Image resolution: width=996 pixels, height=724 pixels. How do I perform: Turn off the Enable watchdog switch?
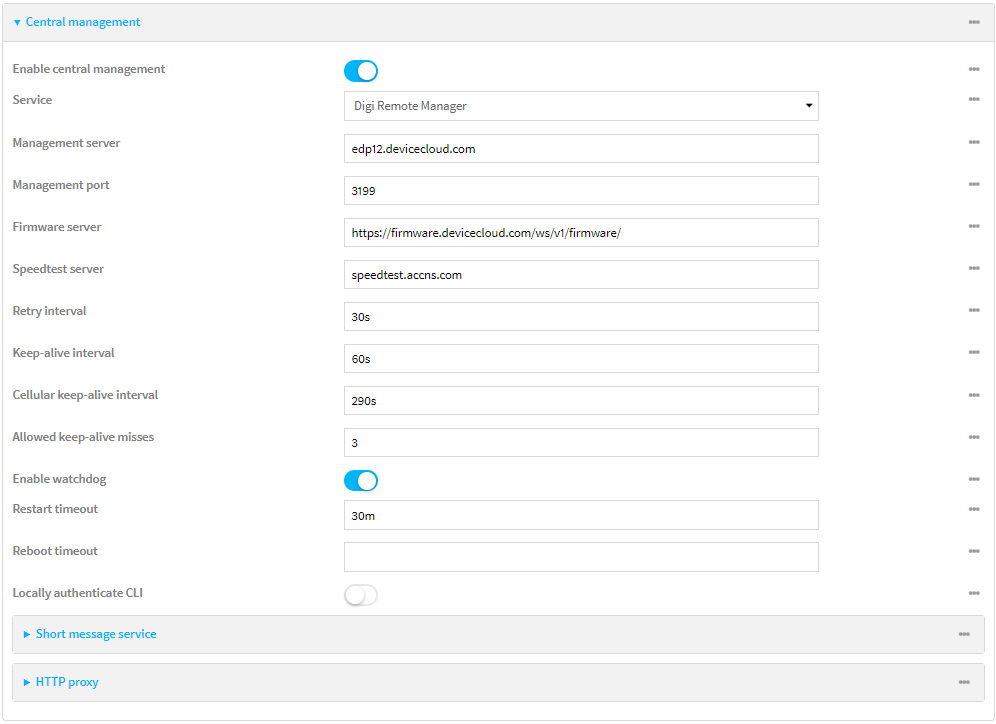pyautogui.click(x=361, y=481)
